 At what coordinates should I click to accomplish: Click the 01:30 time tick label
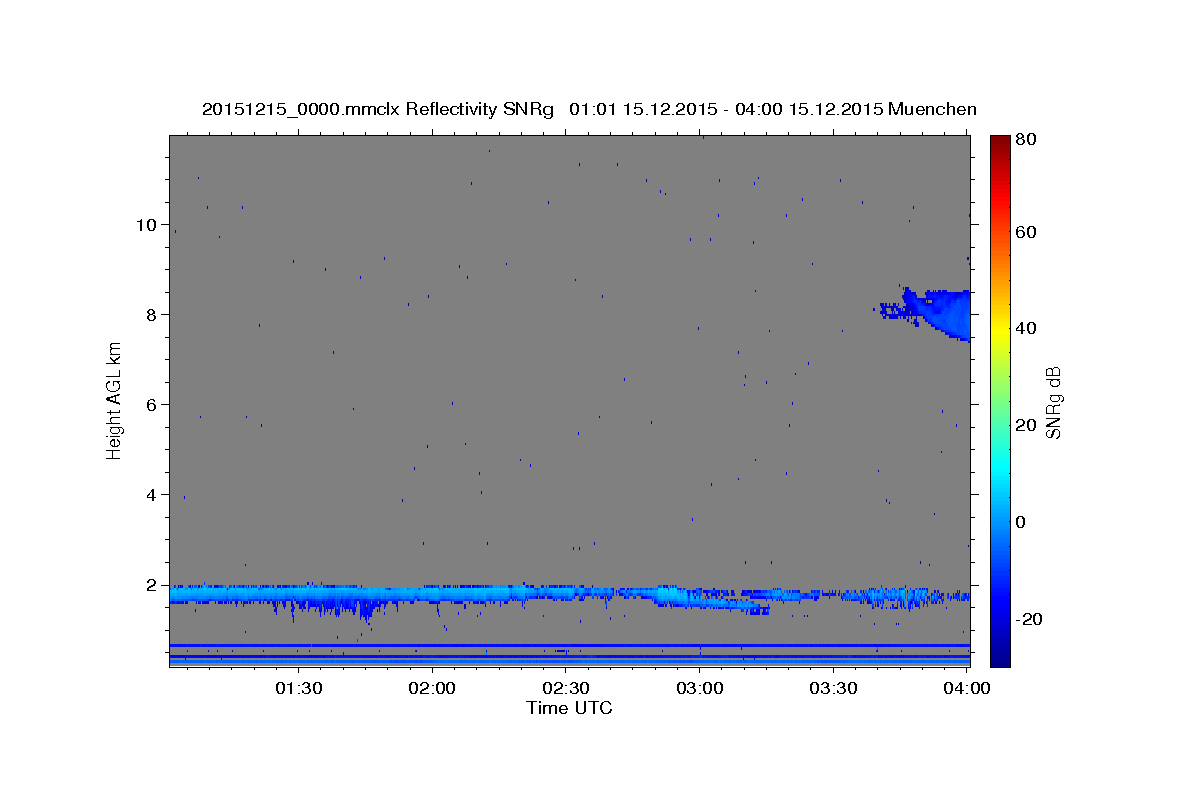[x=298, y=689]
